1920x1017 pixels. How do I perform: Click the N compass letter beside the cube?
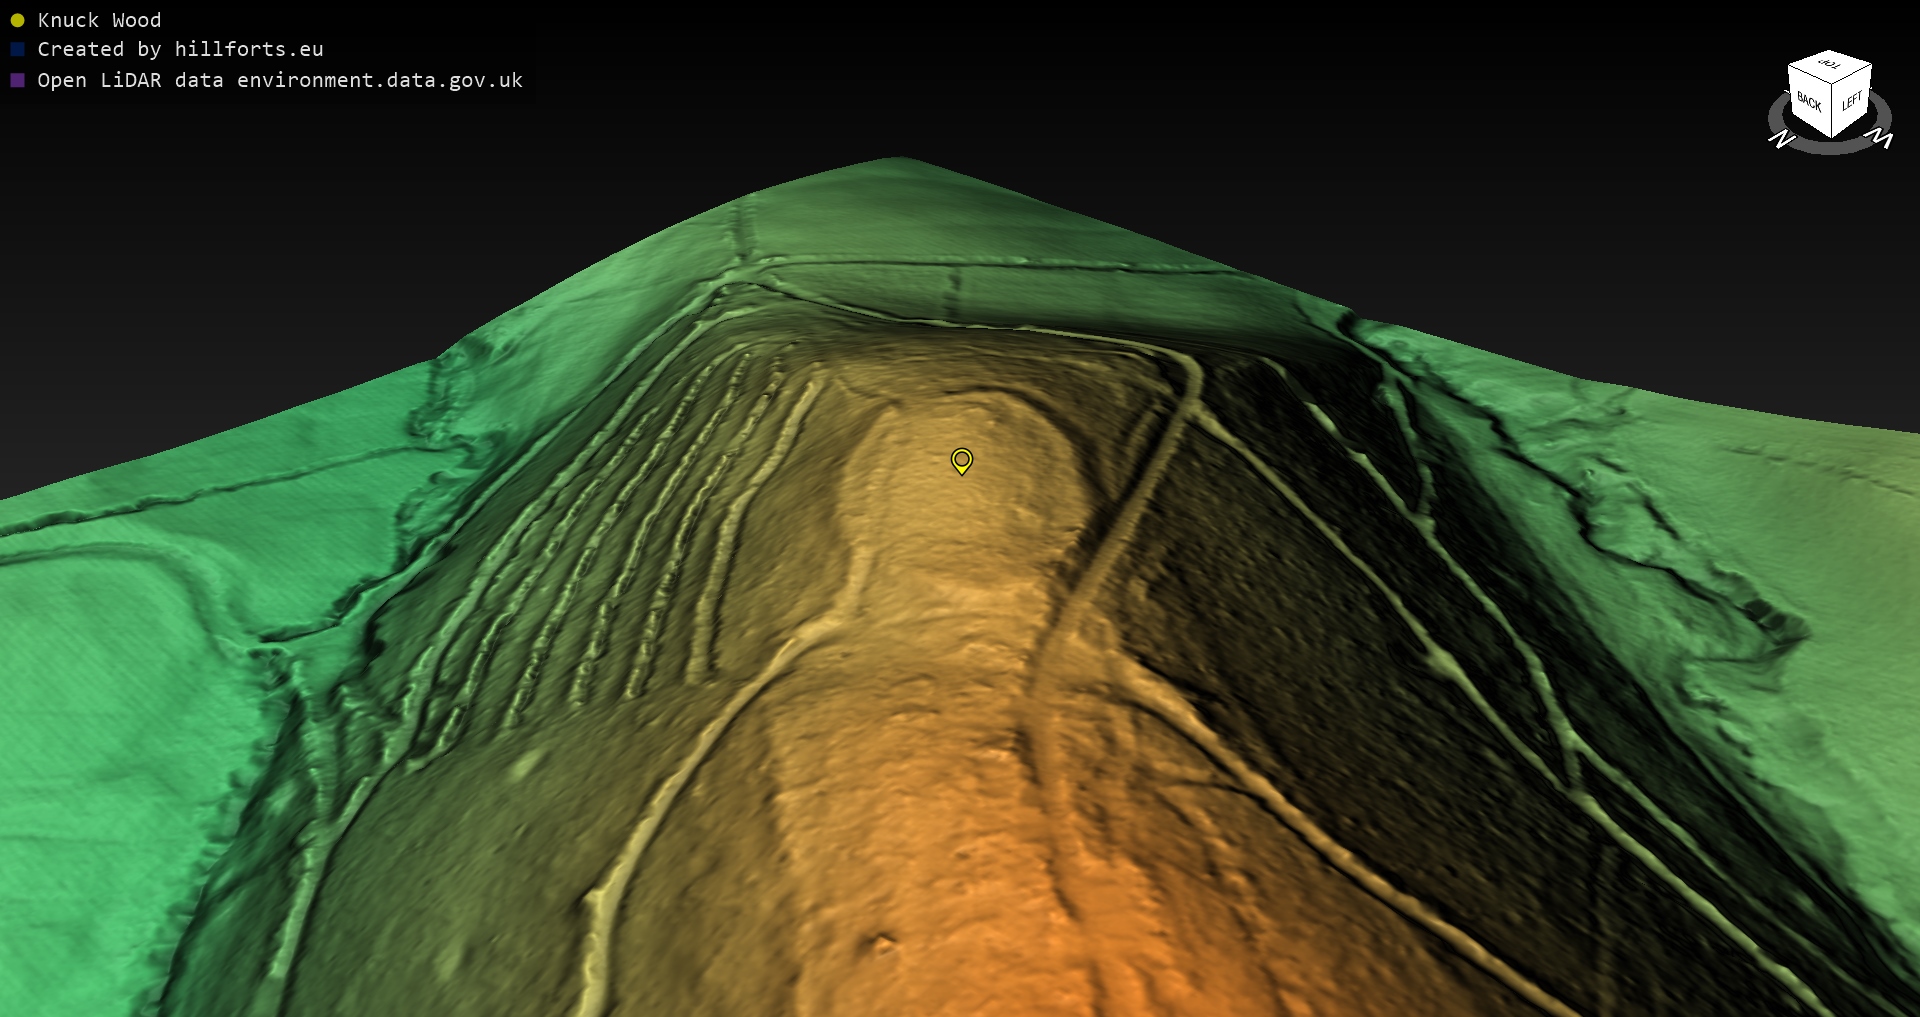pos(1781,139)
